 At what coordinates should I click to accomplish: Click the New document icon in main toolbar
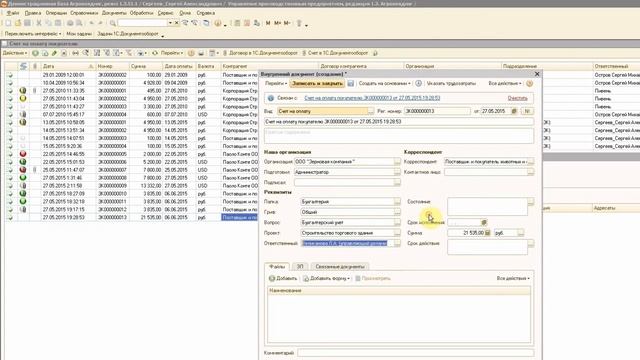pos(8,23)
